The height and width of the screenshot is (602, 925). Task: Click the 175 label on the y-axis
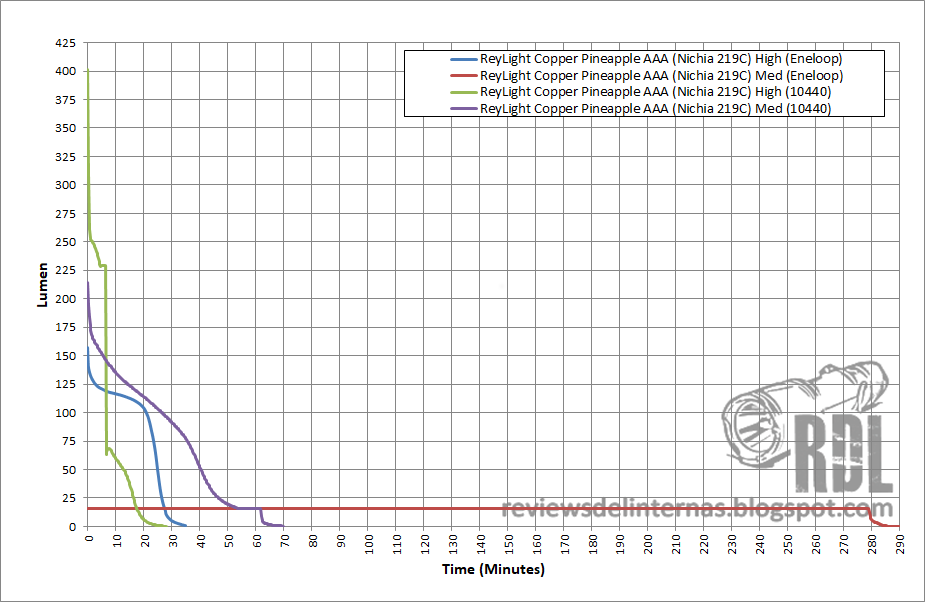click(x=65, y=327)
